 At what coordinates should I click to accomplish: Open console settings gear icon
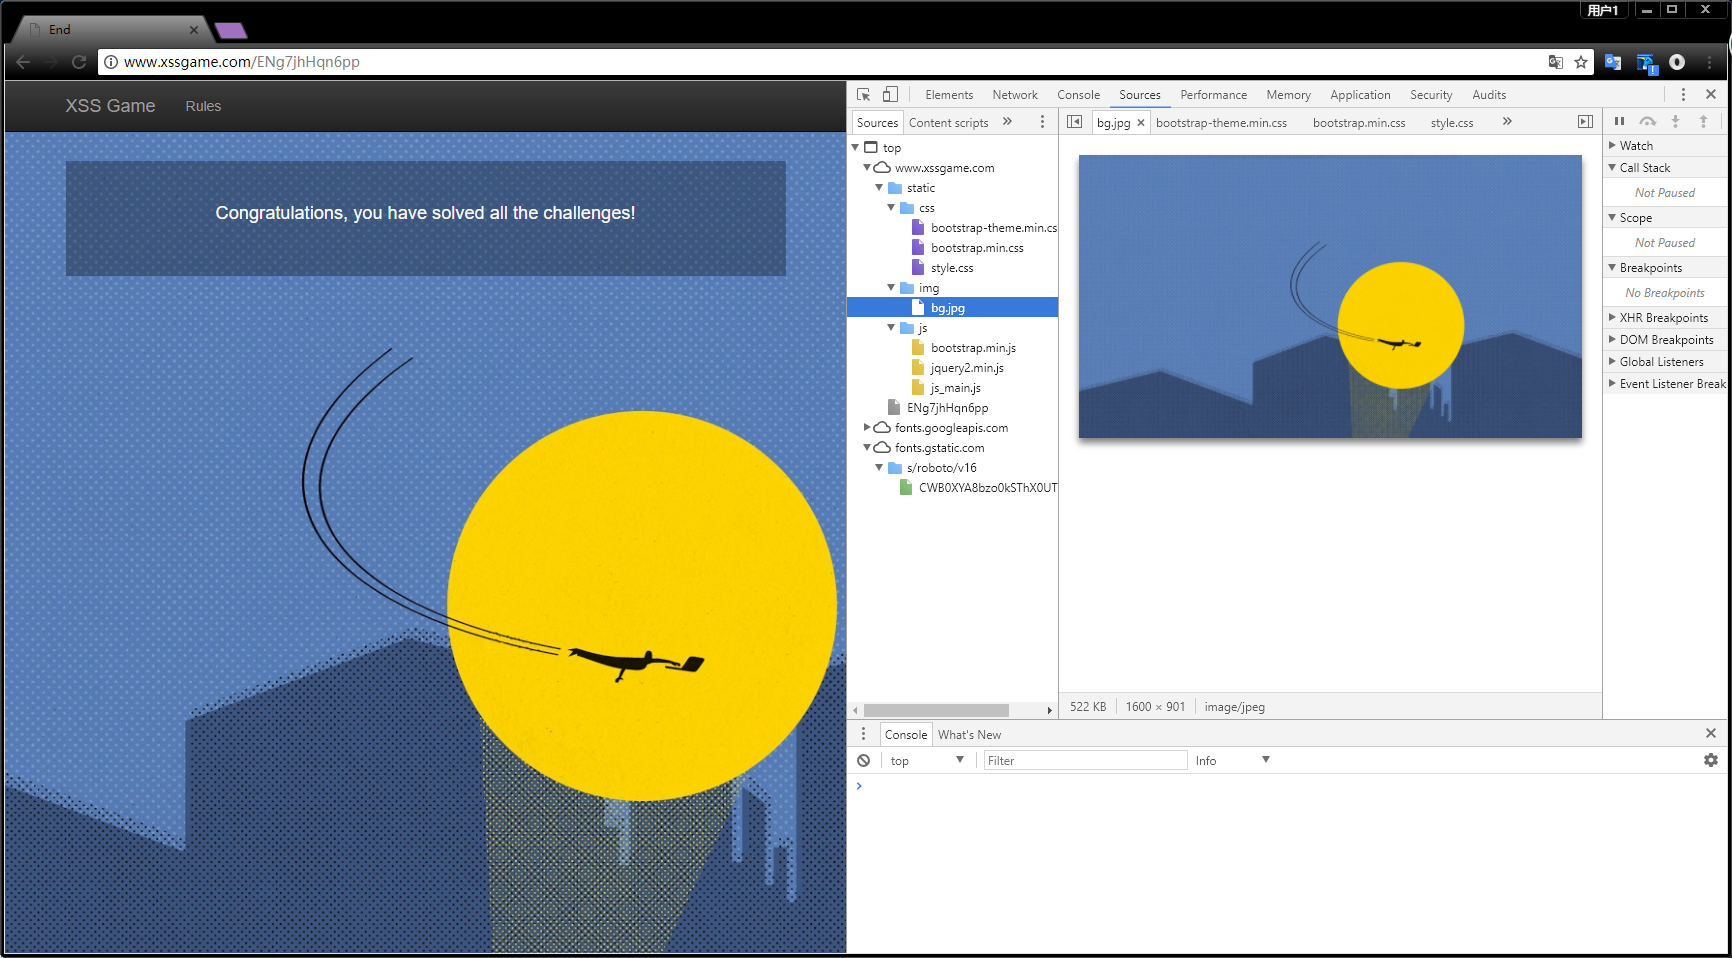click(1710, 761)
